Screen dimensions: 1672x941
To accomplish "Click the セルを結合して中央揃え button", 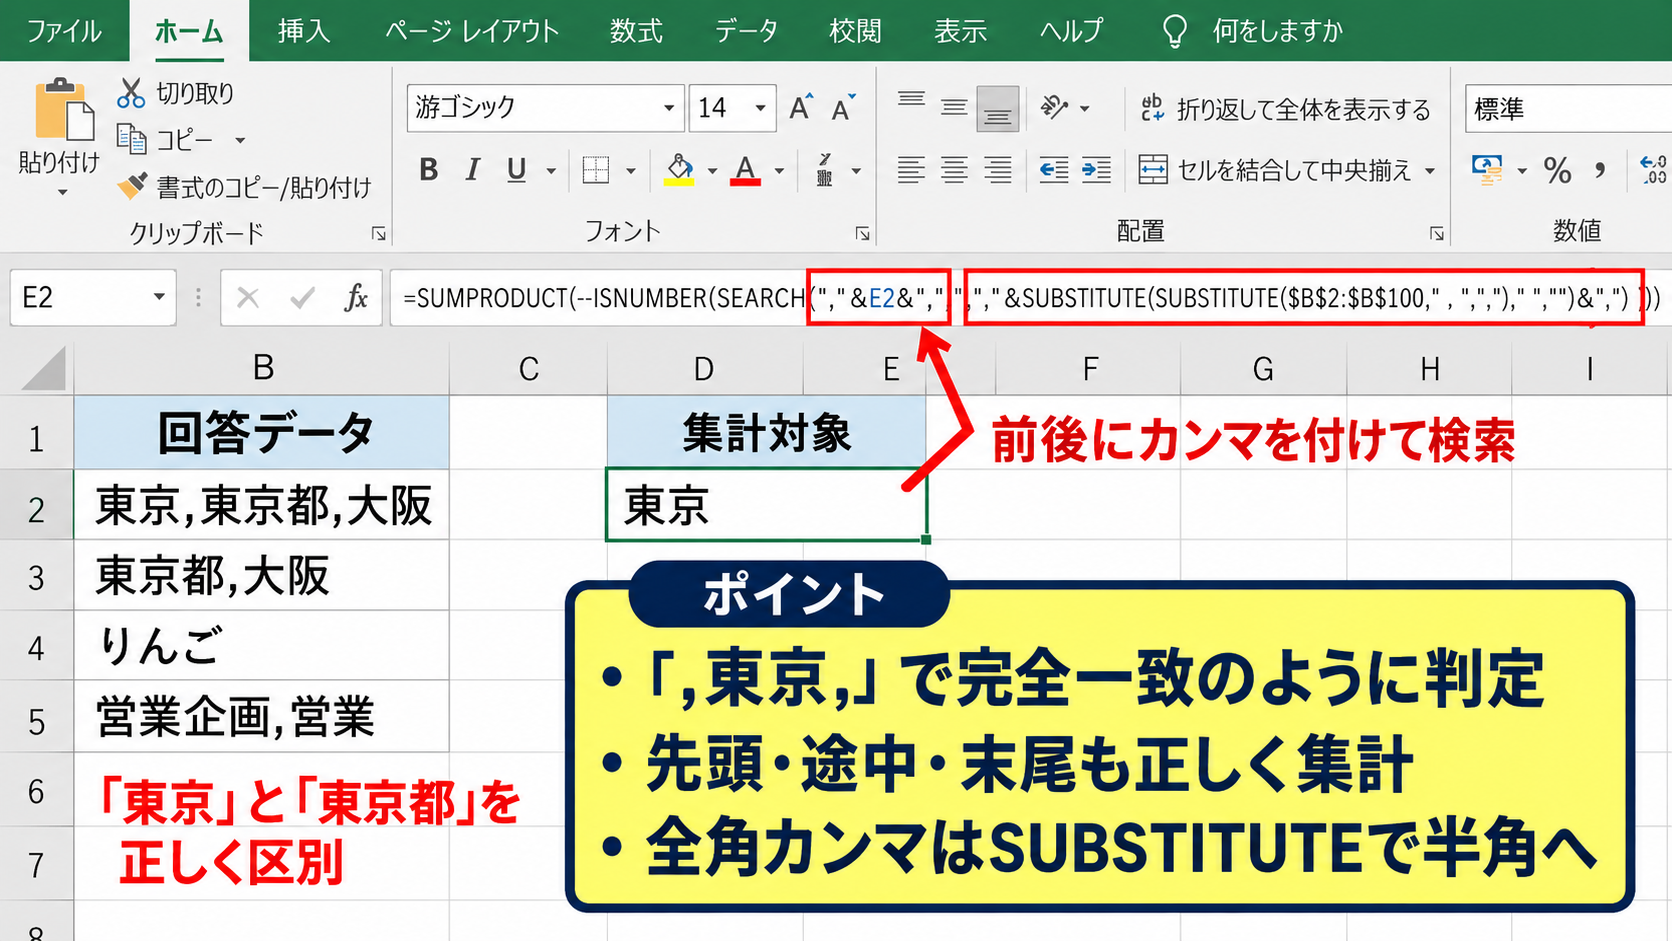I will click(x=1275, y=170).
